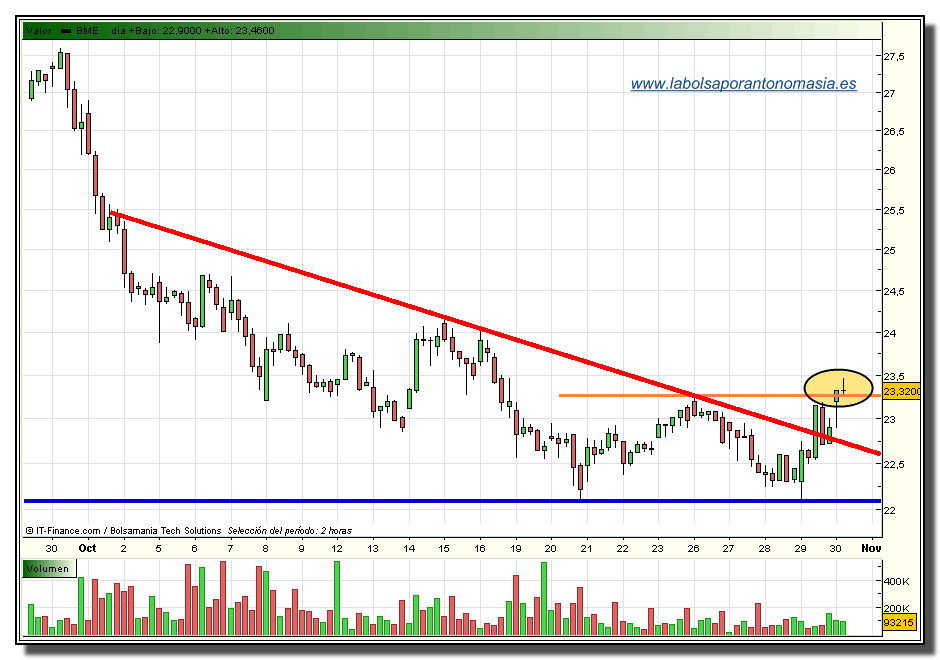Click the 30 date label before Nov
Screen dimensions: 940x660
pyautogui.click(x=835, y=548)
